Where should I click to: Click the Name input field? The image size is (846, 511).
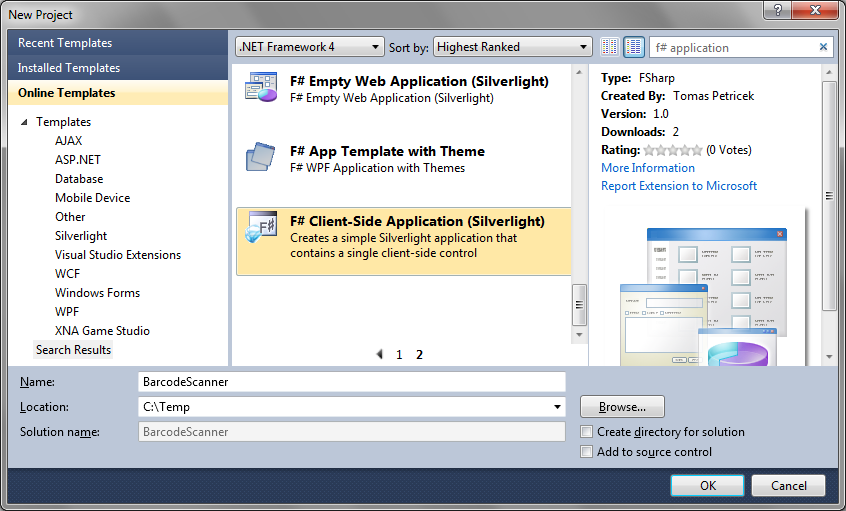pos(351,382)
